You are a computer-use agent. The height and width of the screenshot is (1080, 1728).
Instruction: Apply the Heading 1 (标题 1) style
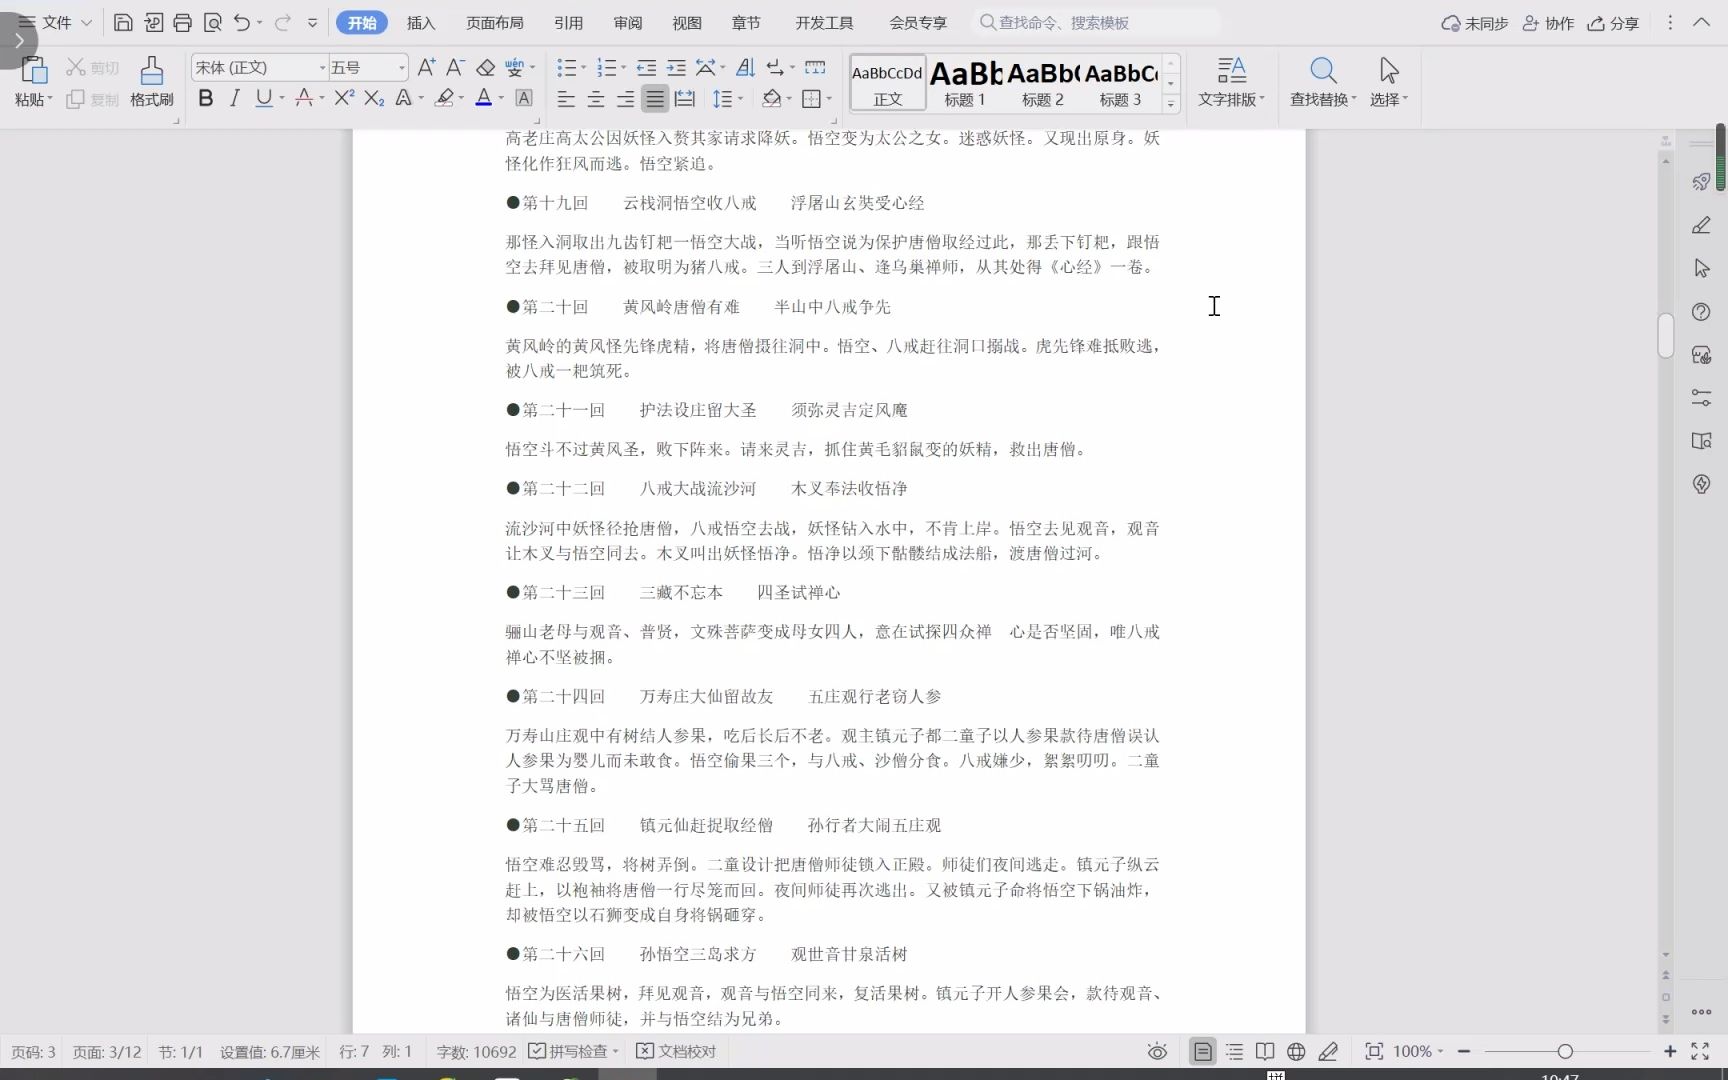click(965, 82)
